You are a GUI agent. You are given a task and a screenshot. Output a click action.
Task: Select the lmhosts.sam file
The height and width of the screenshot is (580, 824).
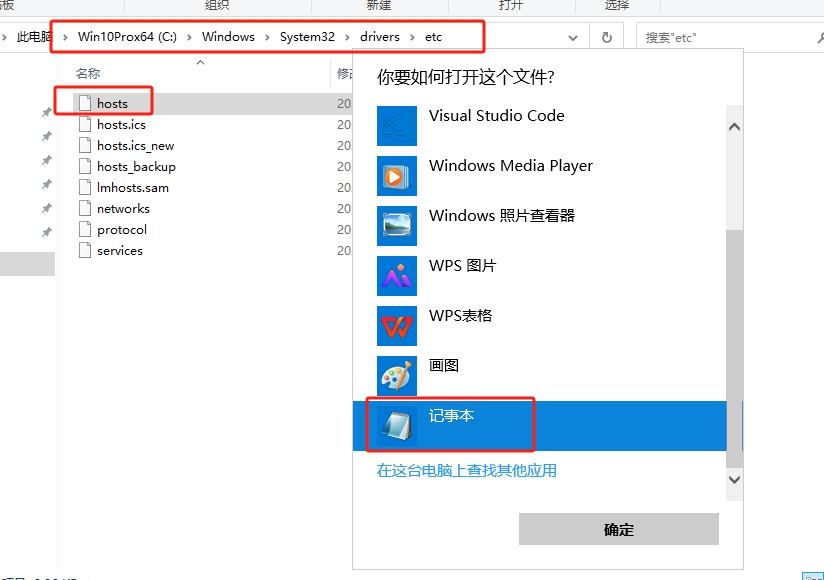[x=123, y=187]
